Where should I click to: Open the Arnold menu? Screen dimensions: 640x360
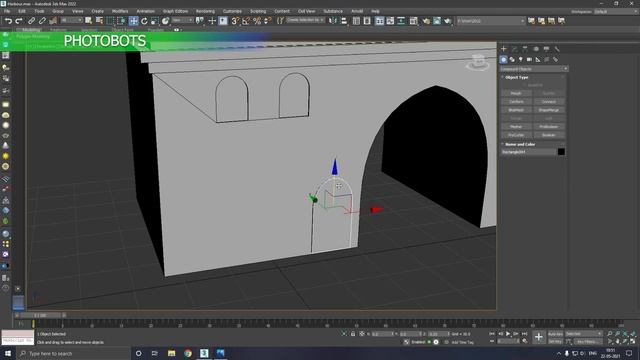coord(357,11)
